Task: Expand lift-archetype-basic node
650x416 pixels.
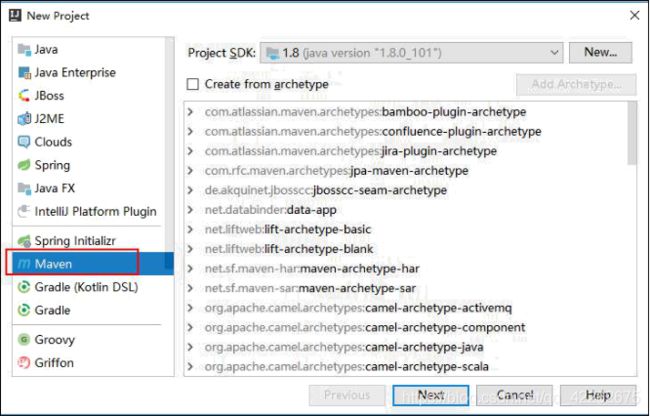Action: pyautogui.click(x=190, y=229)
